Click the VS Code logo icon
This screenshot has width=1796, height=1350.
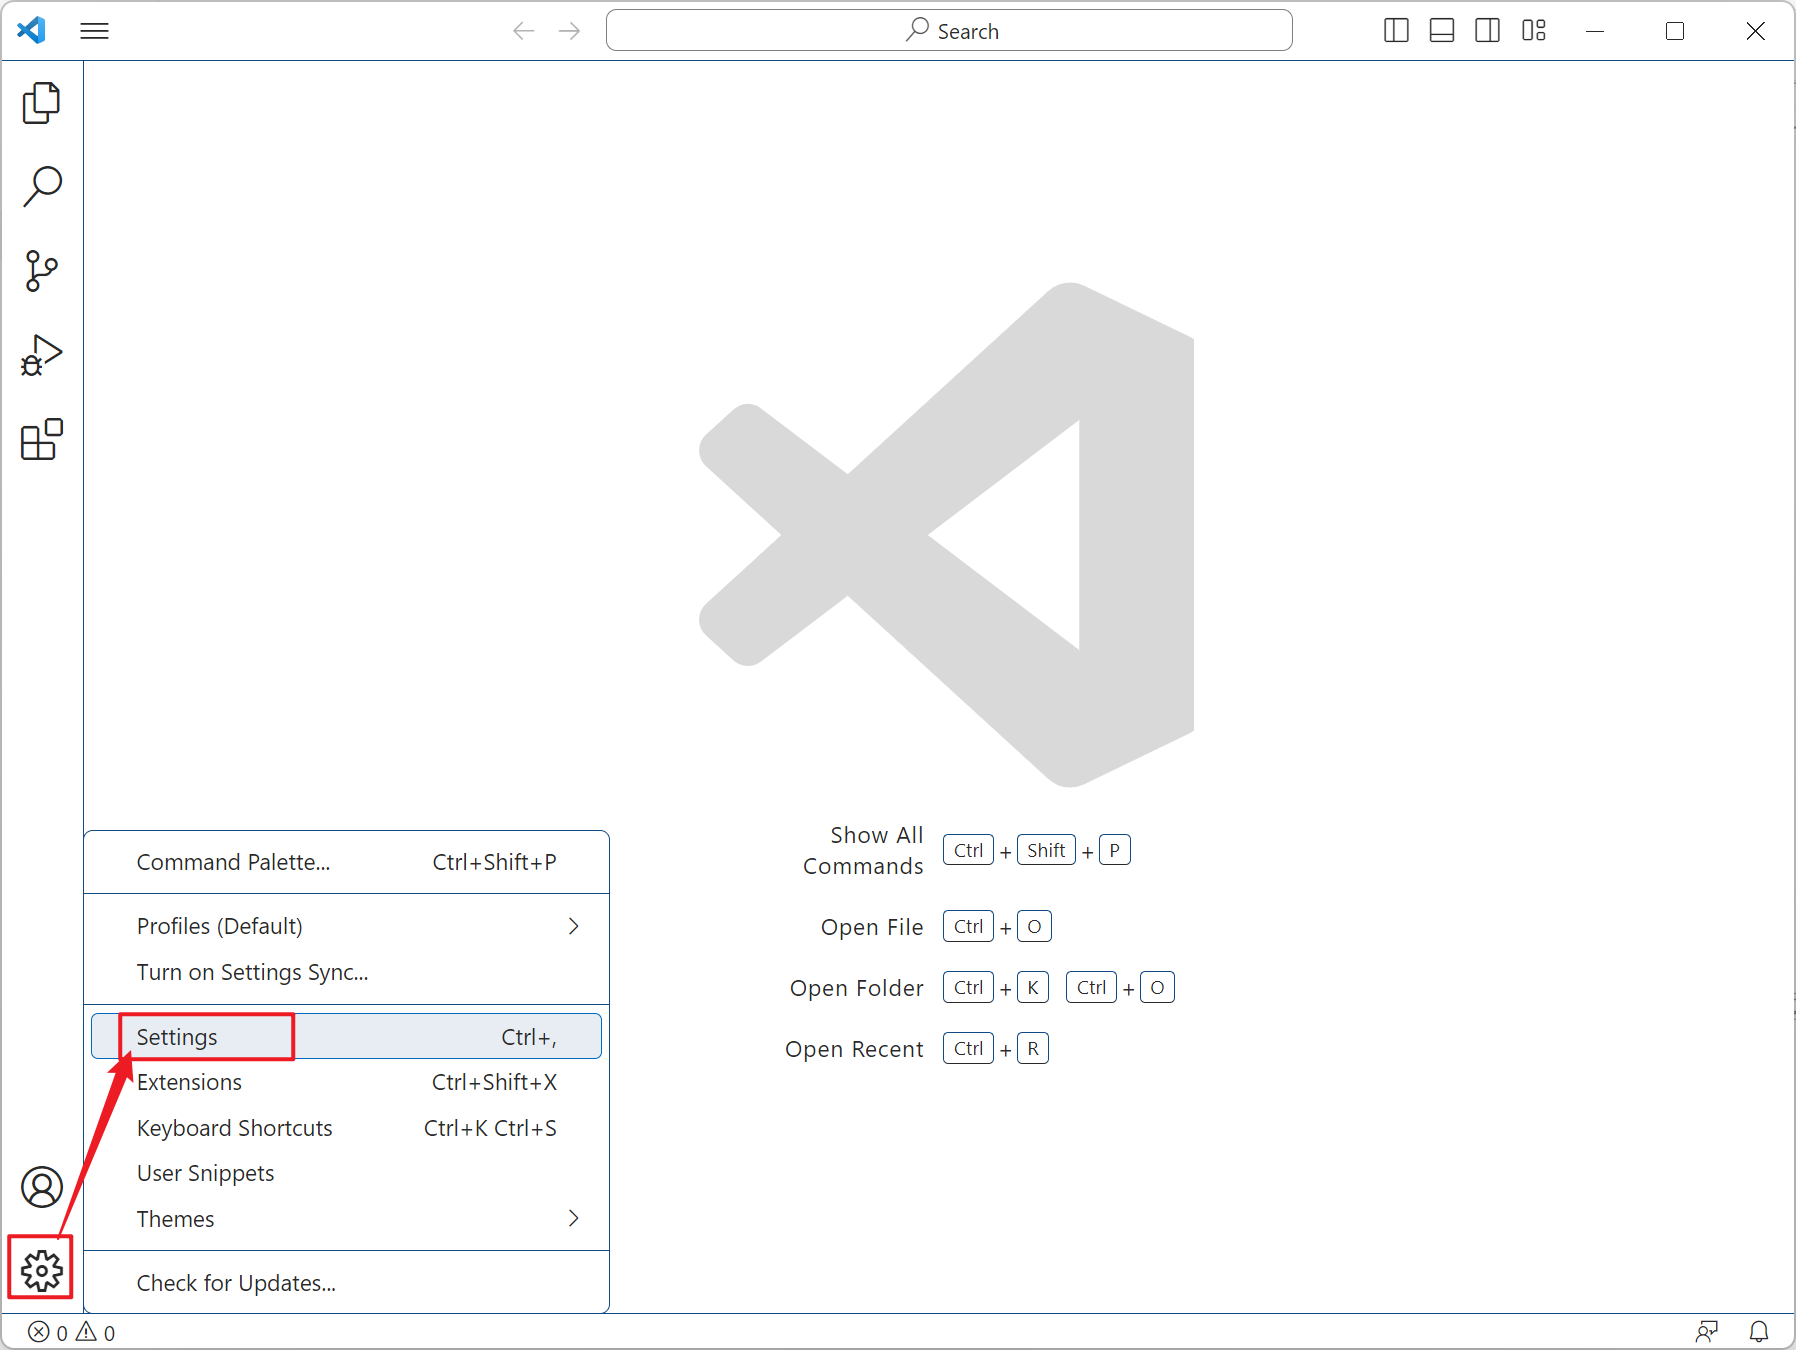pyautogui.click(x=32, y=30)
